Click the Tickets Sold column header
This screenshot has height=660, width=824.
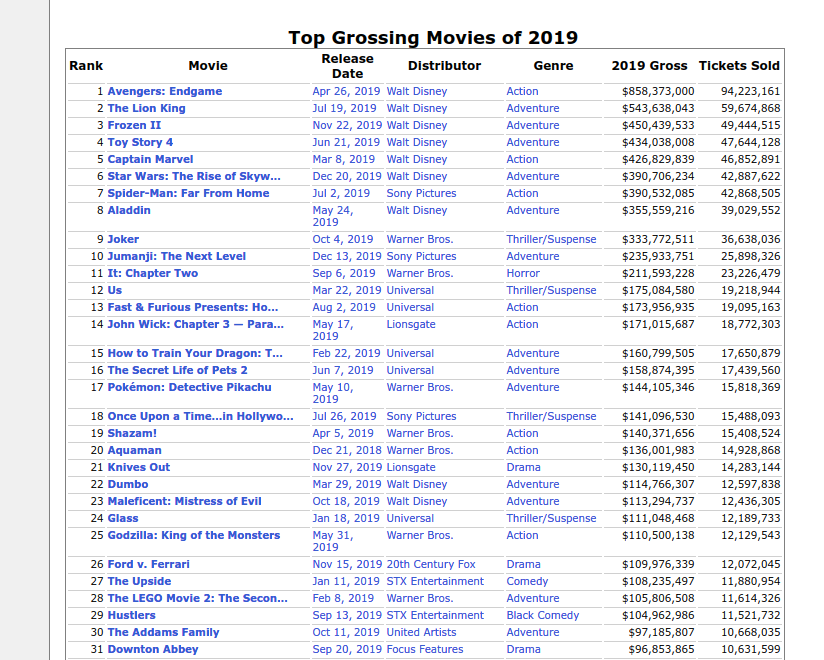[739, 66]
